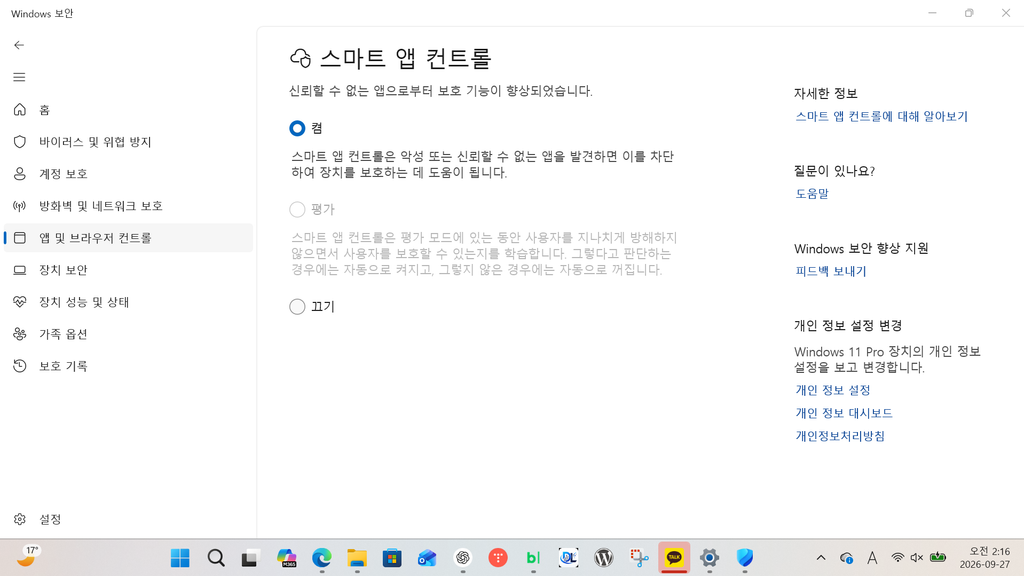The height and width of the screenshot is (576, 1024).
Task: Open Windows Security shield on taskbar
Action: (744, 558)
